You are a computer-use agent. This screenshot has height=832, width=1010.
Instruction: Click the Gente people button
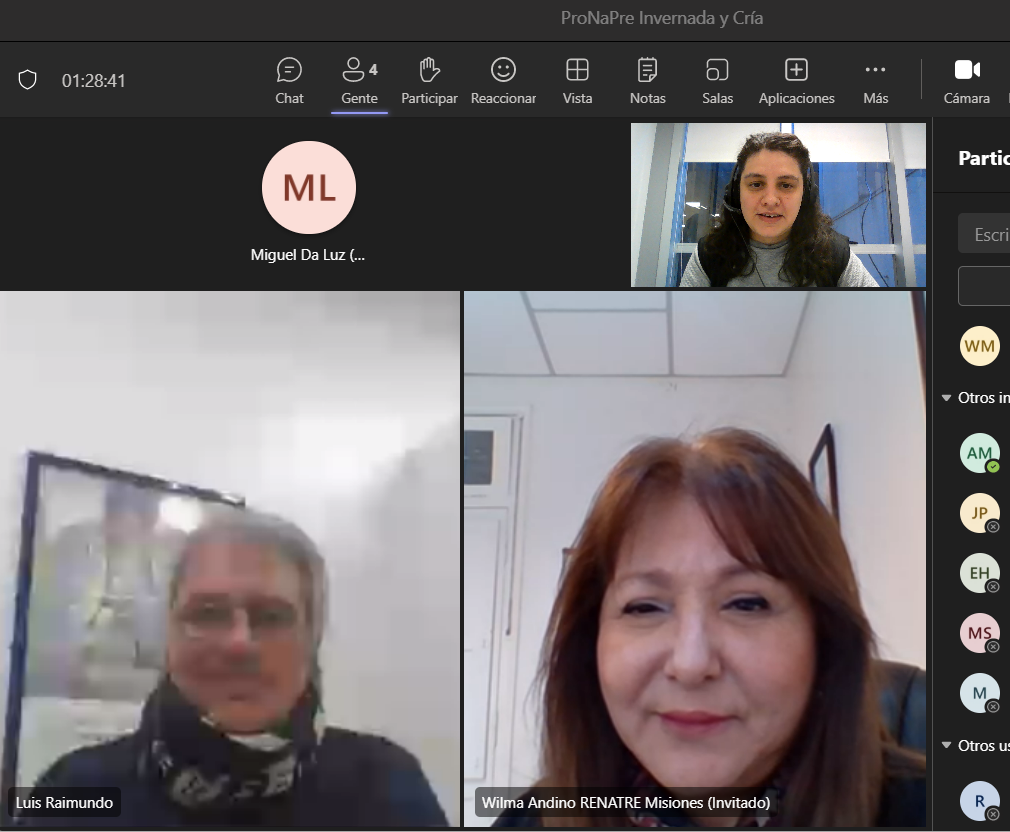pyautogui.click(x=359, y=80)
